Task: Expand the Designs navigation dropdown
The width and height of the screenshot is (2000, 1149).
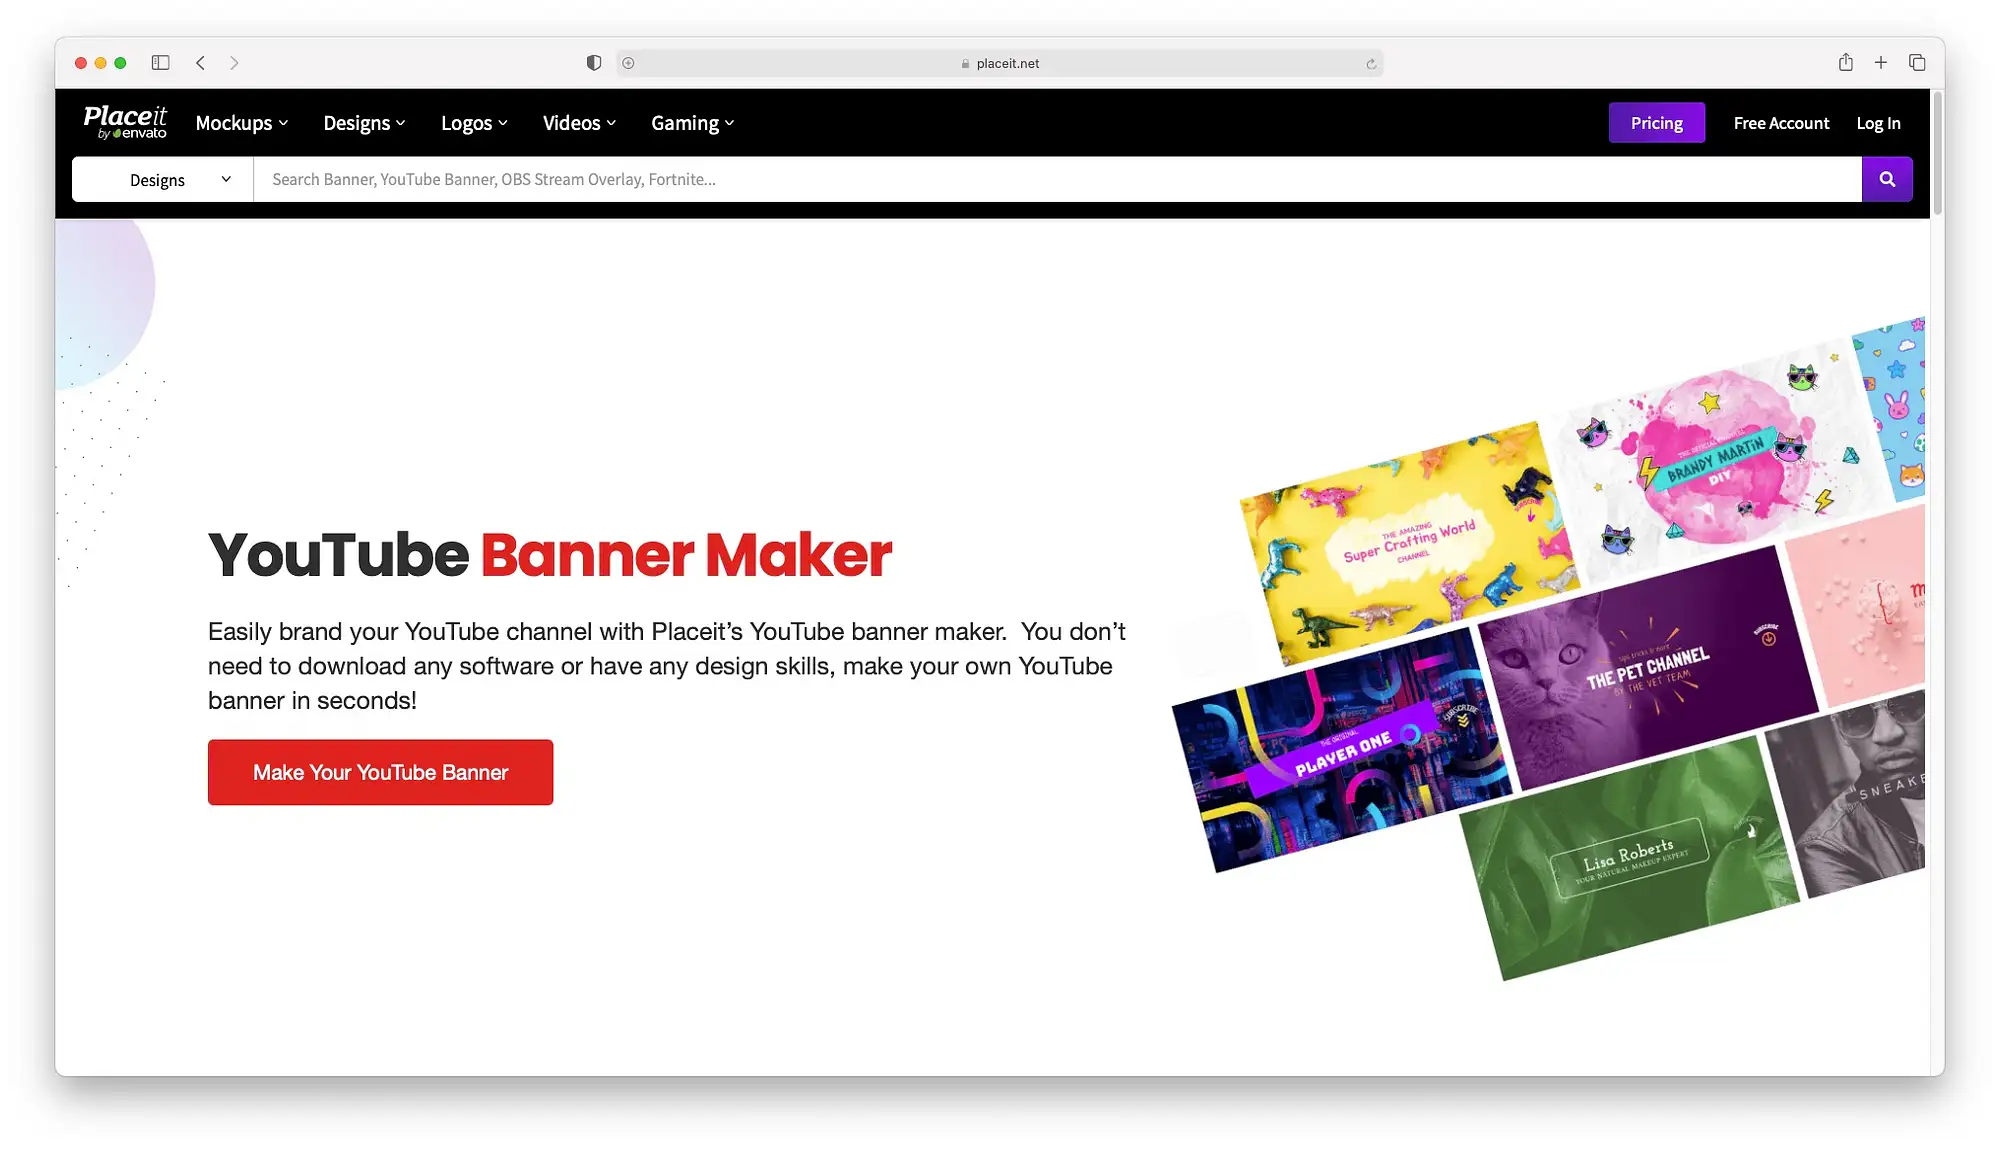Action: pyautogui.click(x=363, y=122)
